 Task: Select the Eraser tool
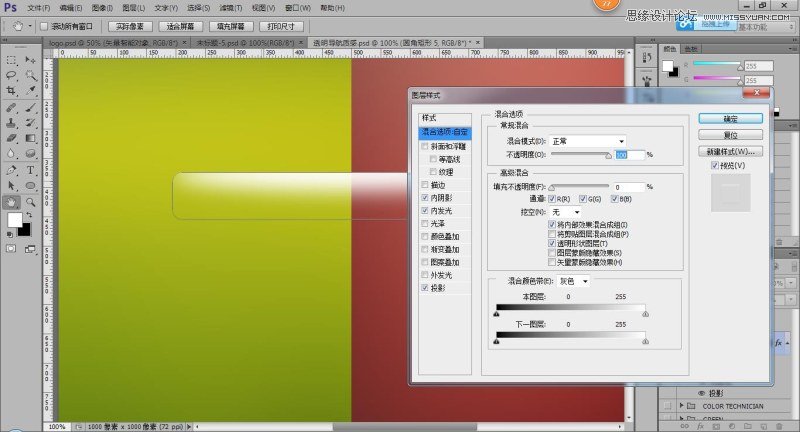11,138
